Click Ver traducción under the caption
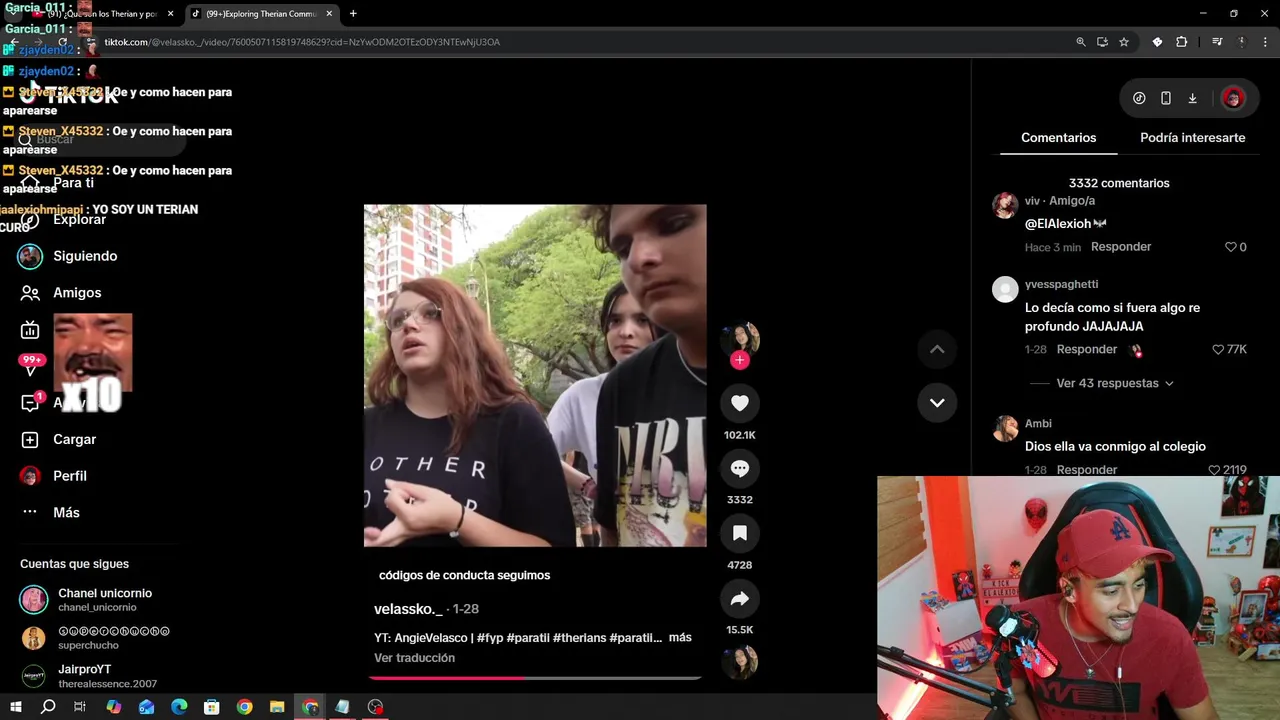The width and height of the screenshot is (1280, 720). pos(414,658)
